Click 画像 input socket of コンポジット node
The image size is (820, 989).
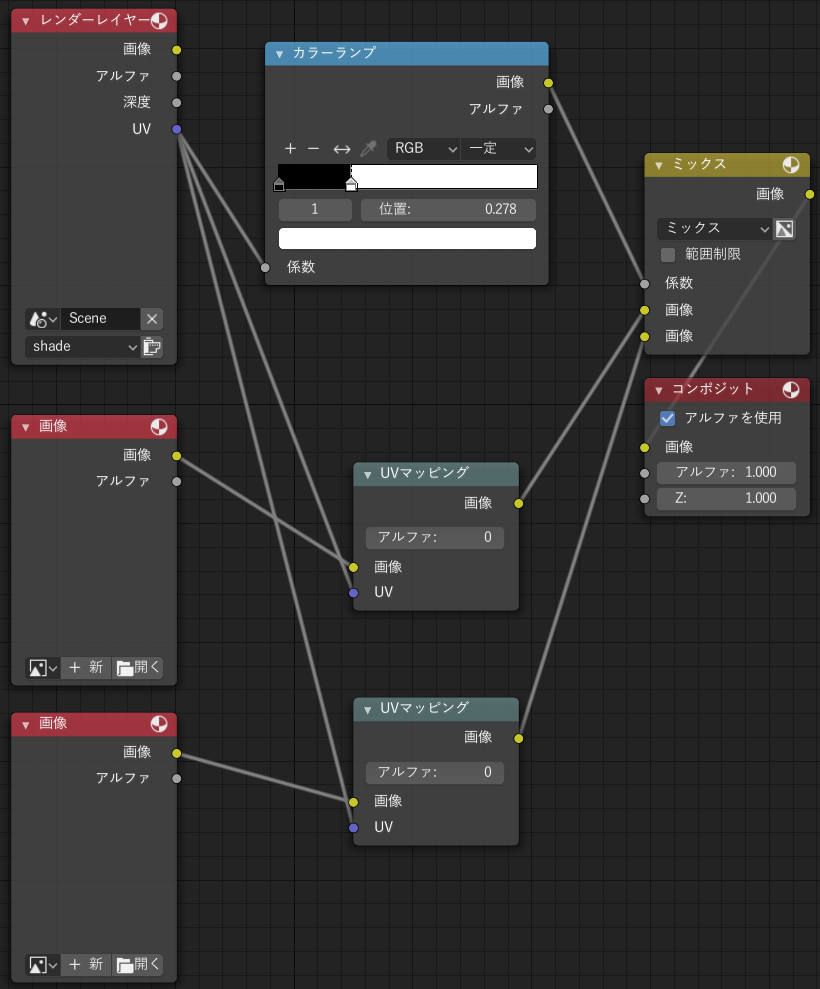pos(644,448)
